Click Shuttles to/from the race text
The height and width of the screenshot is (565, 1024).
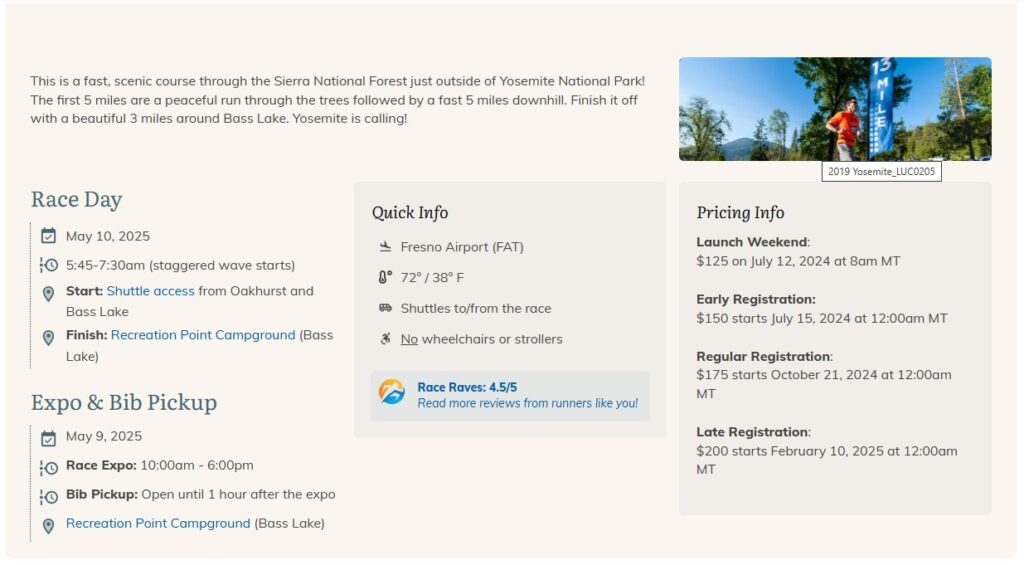[475, 308]
